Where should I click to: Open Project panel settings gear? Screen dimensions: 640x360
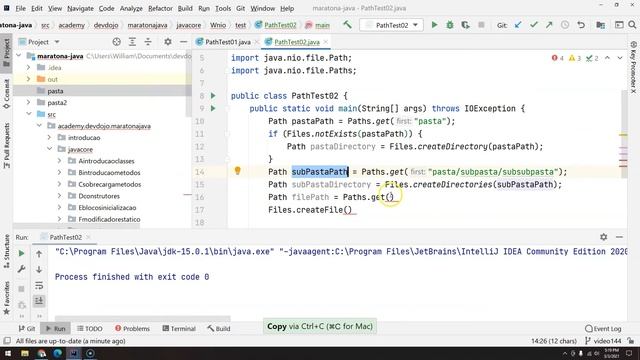pyautogui.click(x=168, y=42)
